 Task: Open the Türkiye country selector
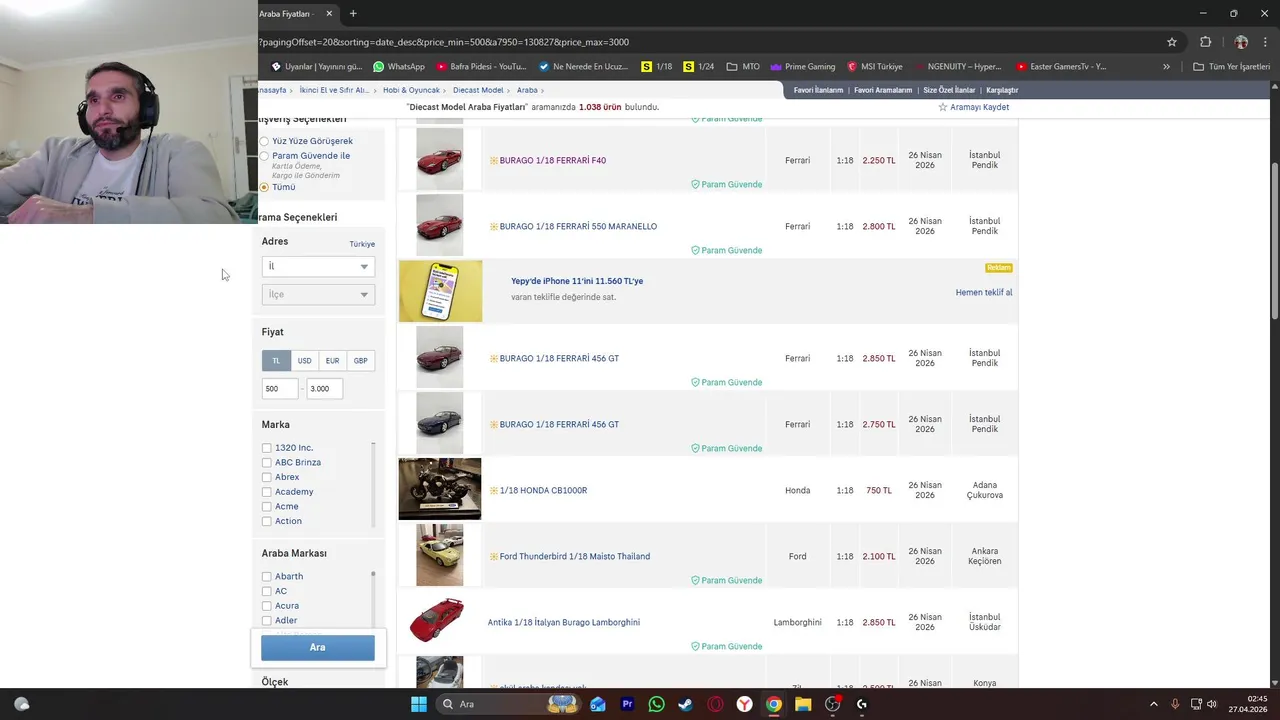coord(362,244)
